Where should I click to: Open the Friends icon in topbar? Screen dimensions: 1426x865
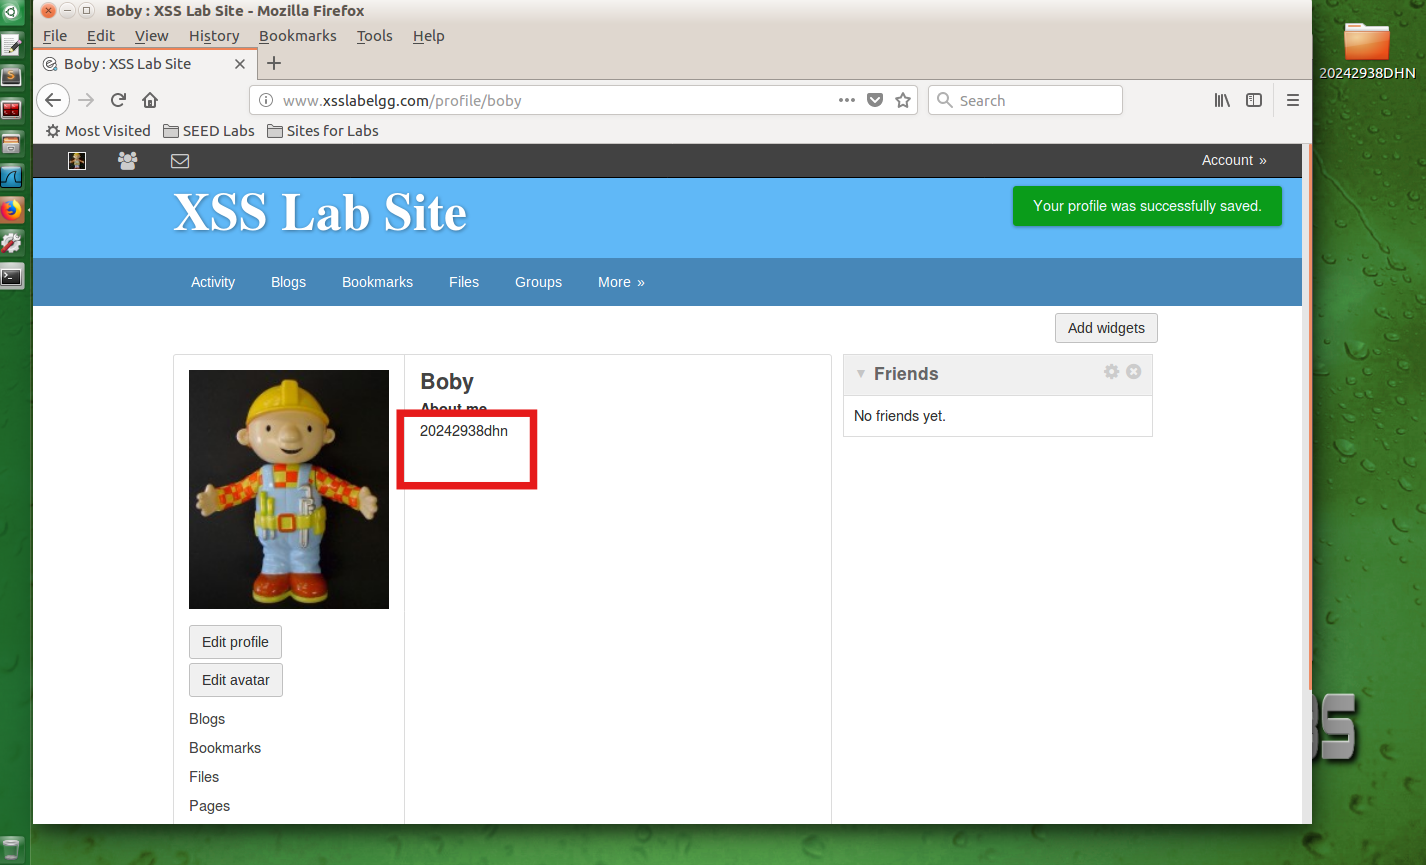[128, 160]
